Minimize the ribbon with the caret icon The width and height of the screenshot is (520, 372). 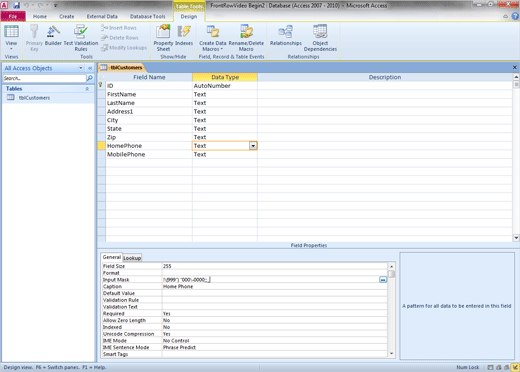pos(505,16)
